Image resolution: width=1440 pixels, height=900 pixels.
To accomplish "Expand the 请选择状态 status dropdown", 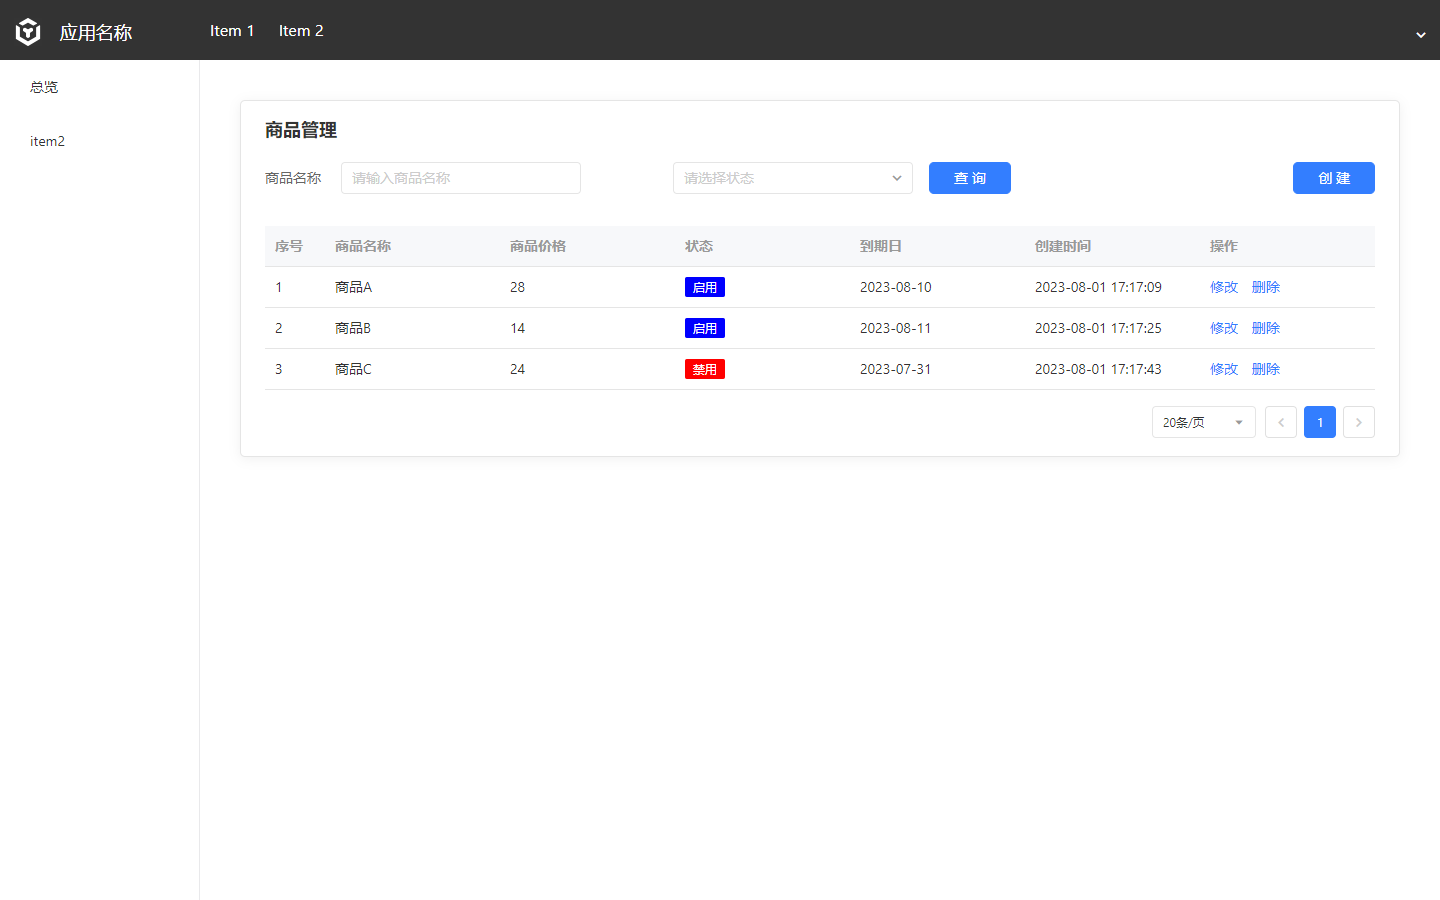I will coord(792,178).
